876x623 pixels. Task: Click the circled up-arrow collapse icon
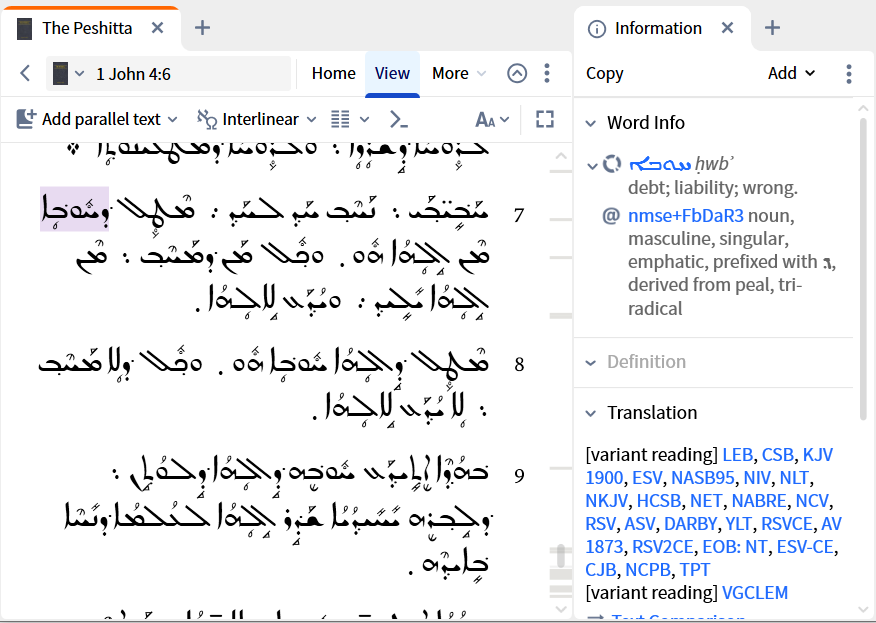point(517,73)
